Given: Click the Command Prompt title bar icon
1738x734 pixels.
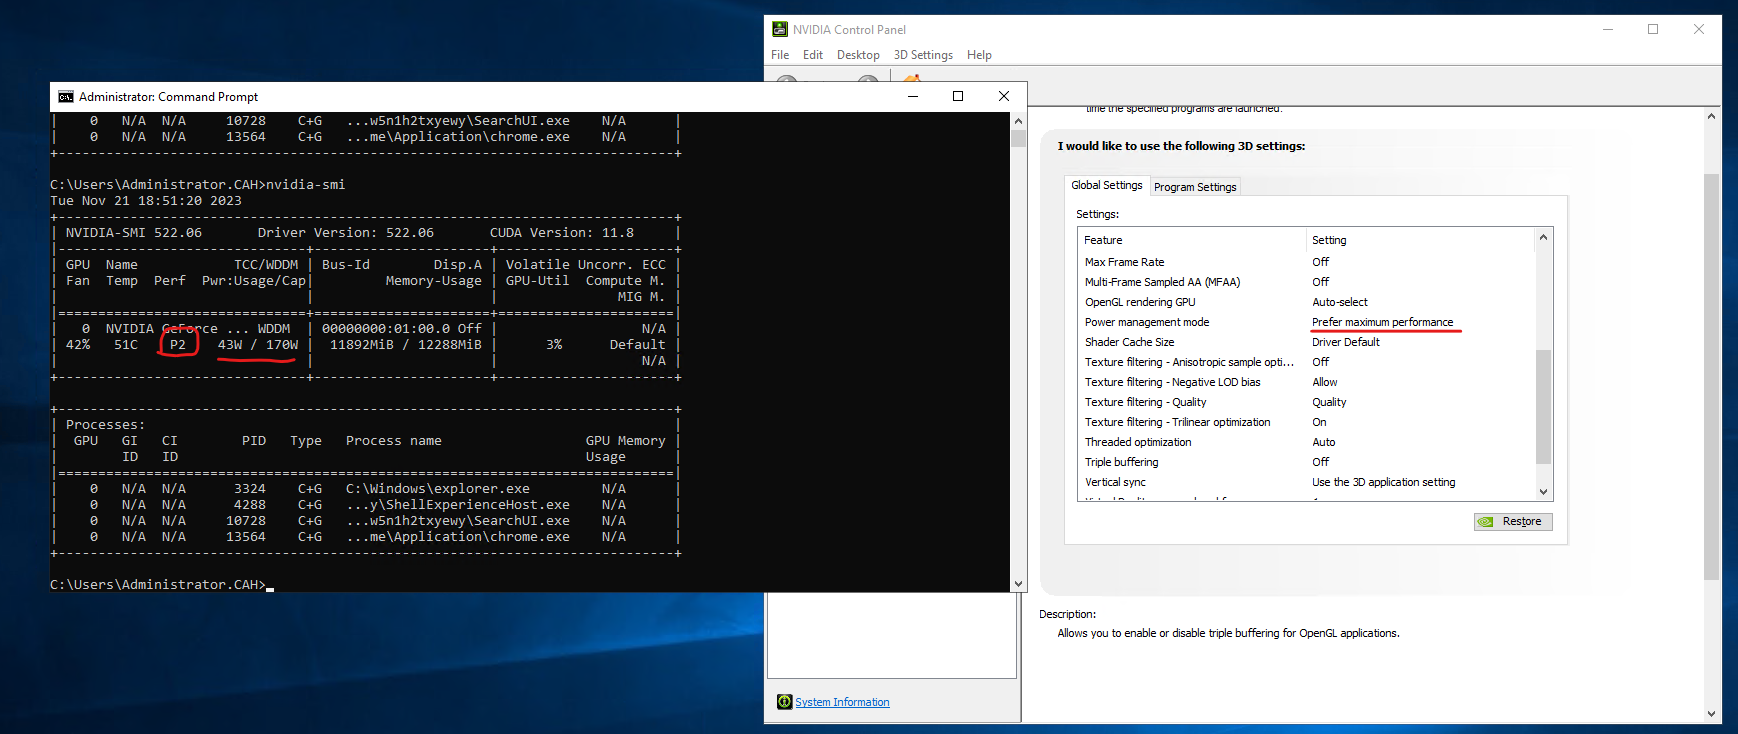Looking at the screenshot, I should pyautogui.click(x=66, y=97).
